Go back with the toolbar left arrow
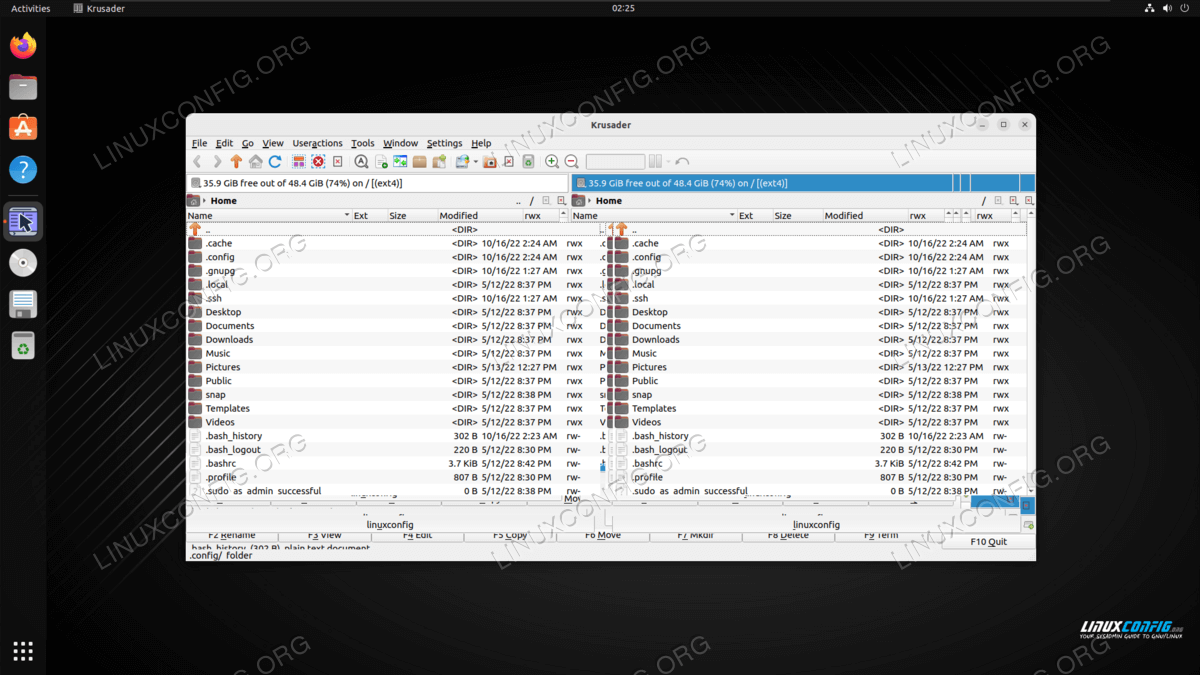The width and height of the screenshot is (1200, 675). pos(197,161)
